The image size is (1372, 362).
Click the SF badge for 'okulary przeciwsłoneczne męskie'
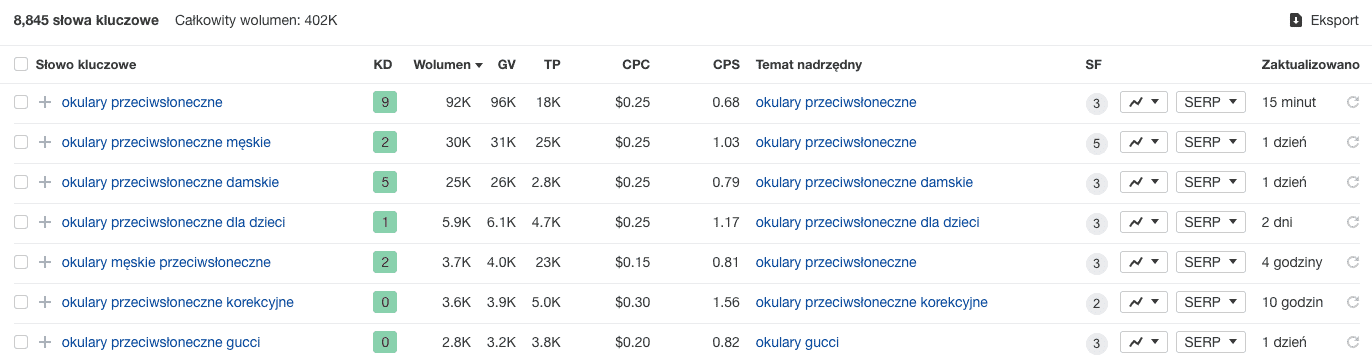(x=1097, y=143)
